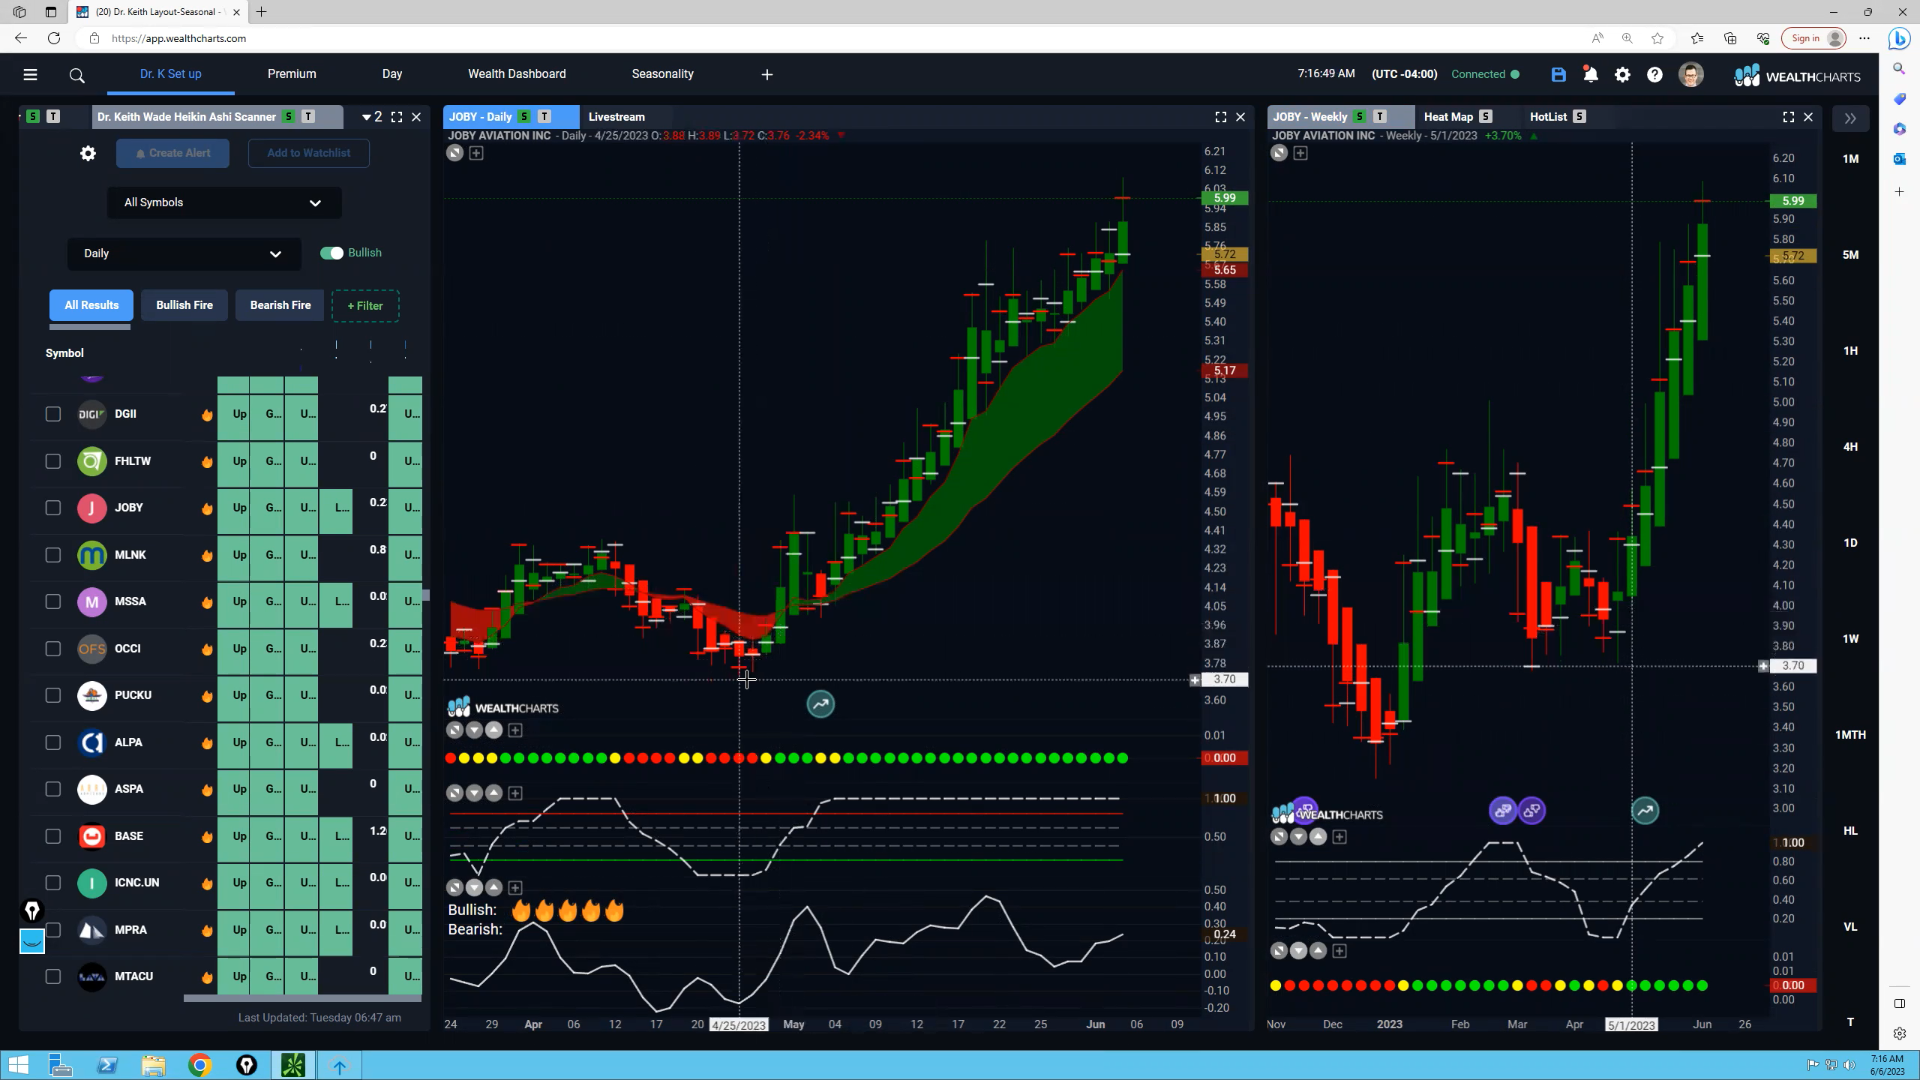
Task: Add a new layout tab with plus
Action: pos(767,75)
